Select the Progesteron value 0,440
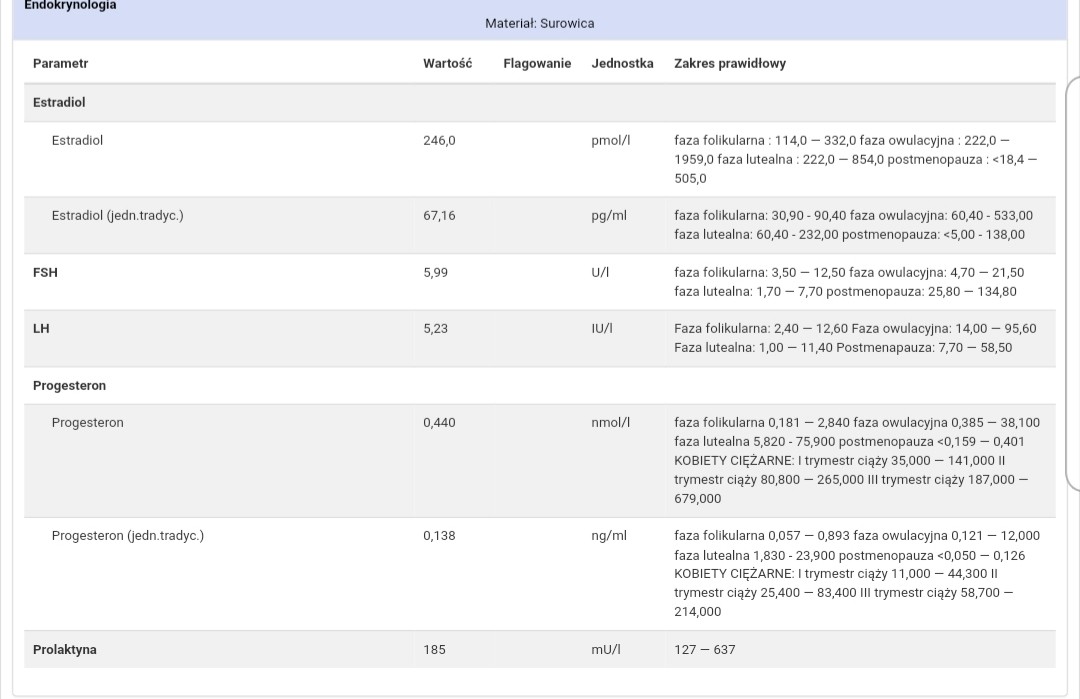 (x=439, y=423)
